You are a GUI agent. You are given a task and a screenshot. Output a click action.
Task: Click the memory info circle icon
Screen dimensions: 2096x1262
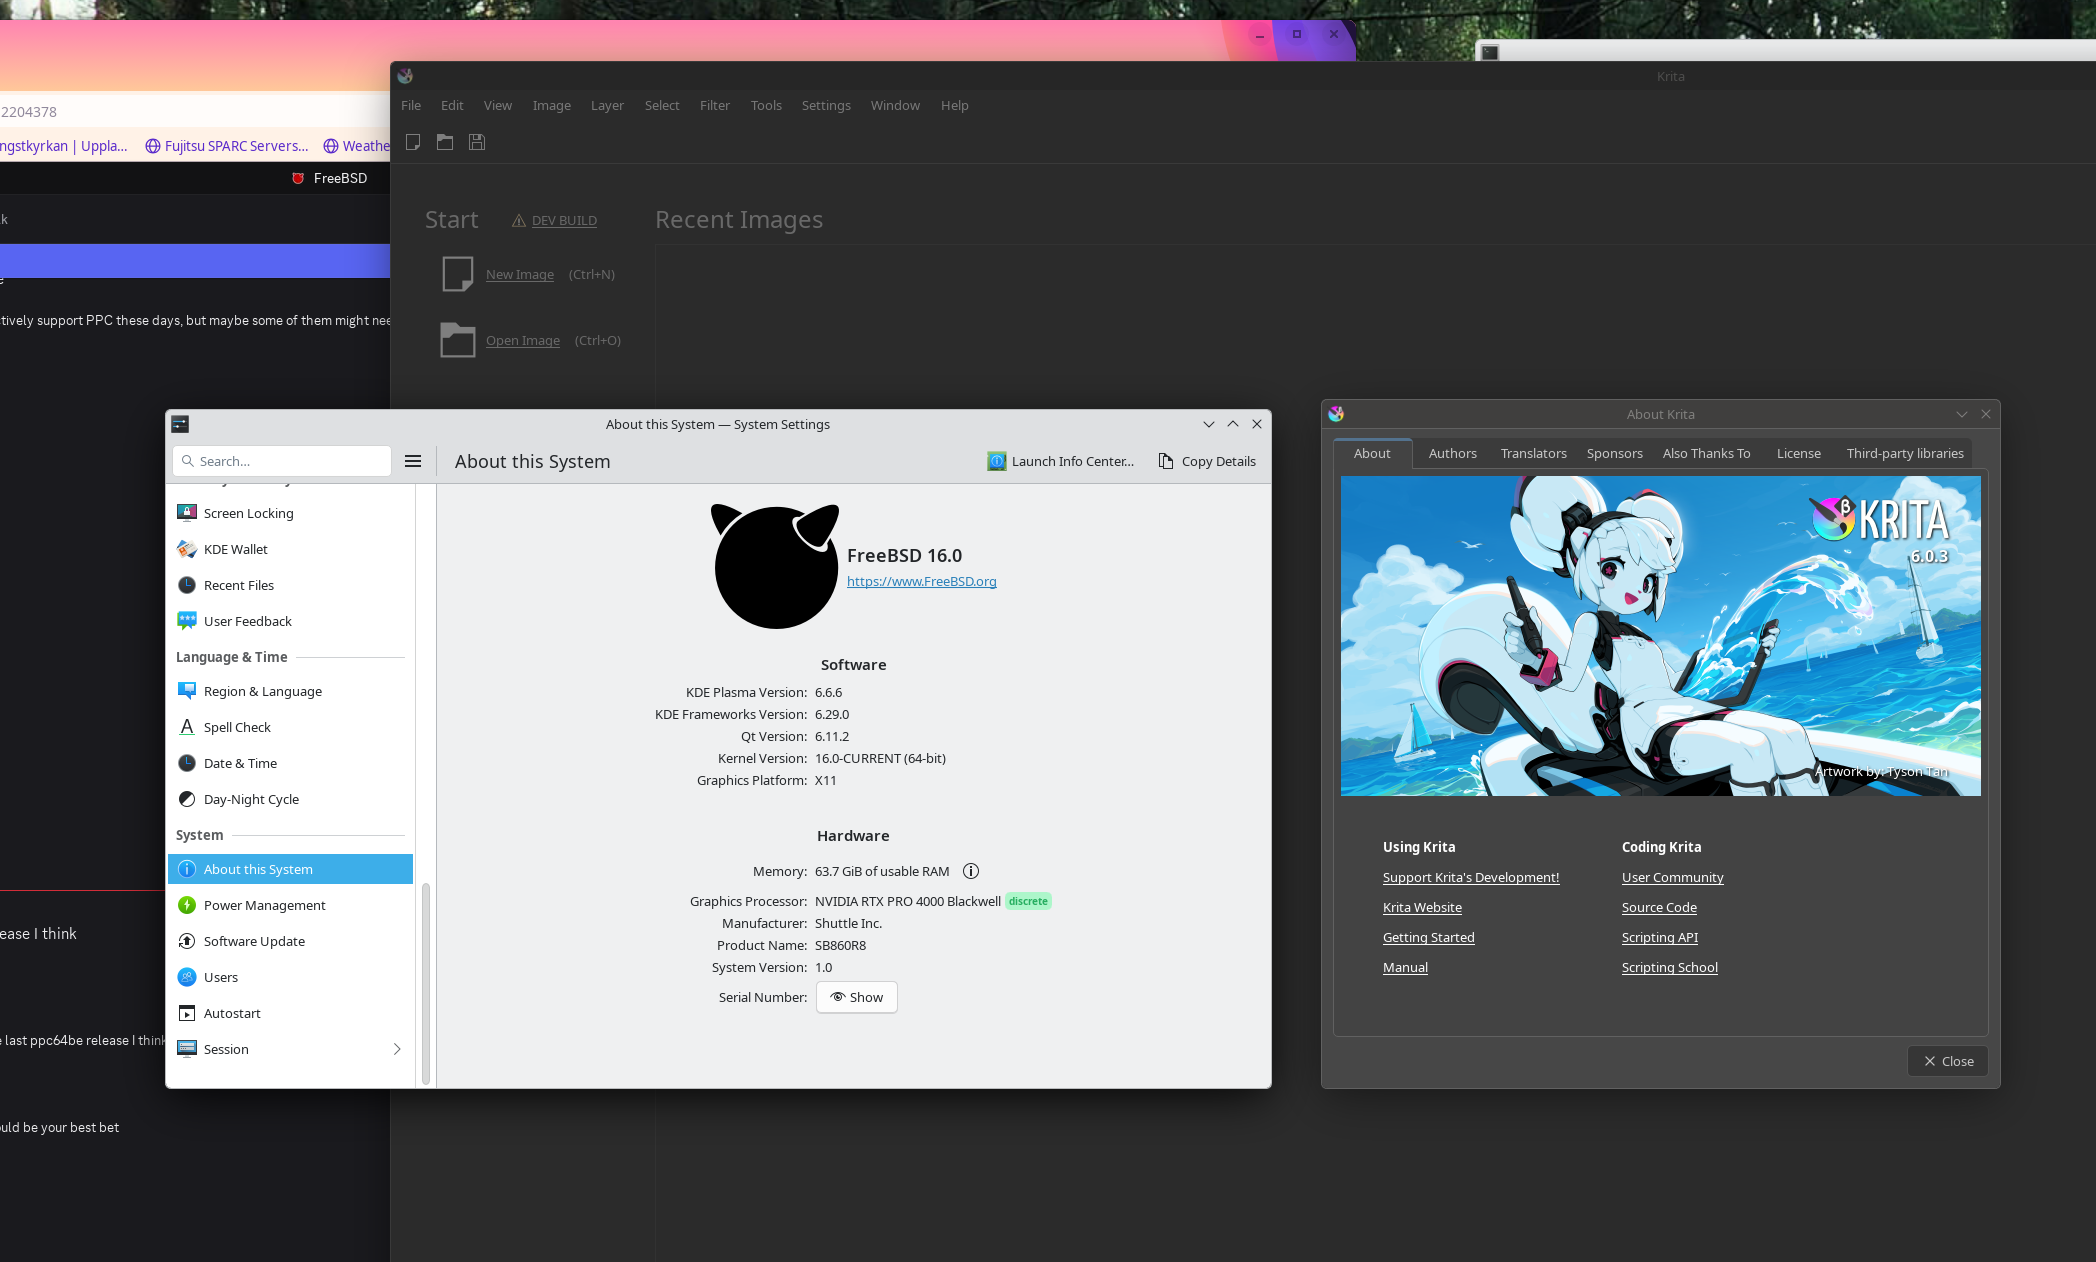tap(971, 871)
